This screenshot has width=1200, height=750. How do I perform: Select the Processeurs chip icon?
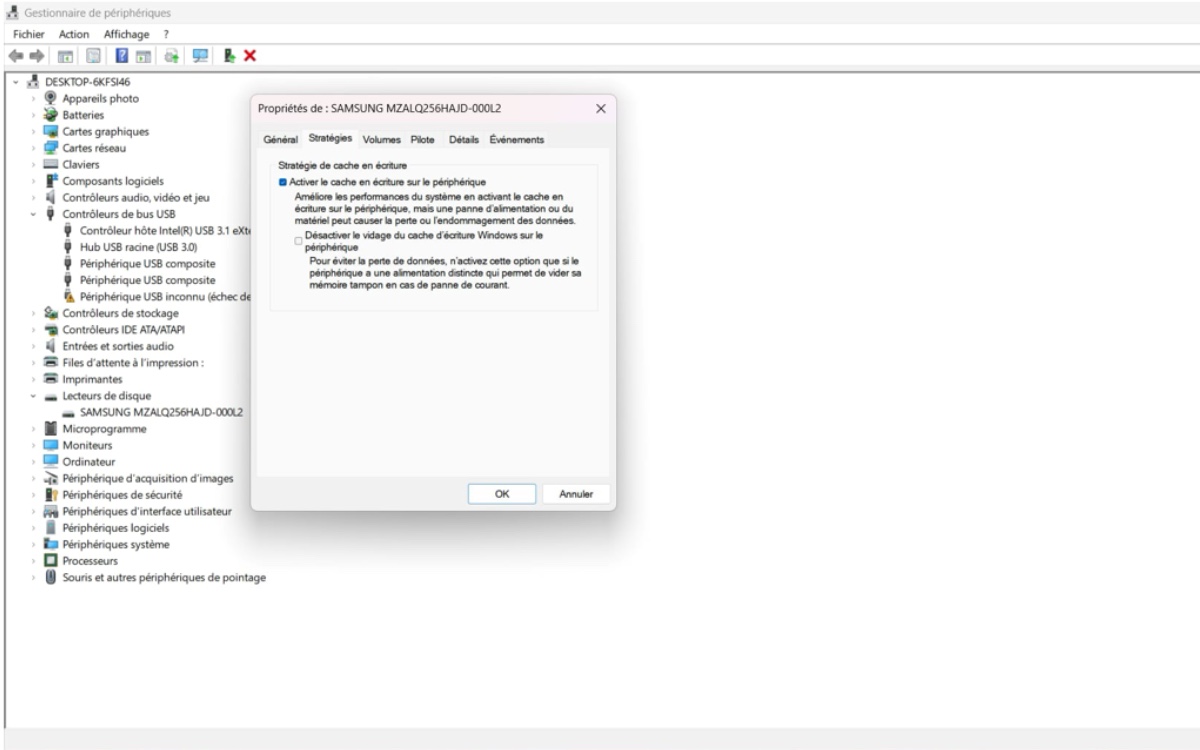click(x=51, y=561)
